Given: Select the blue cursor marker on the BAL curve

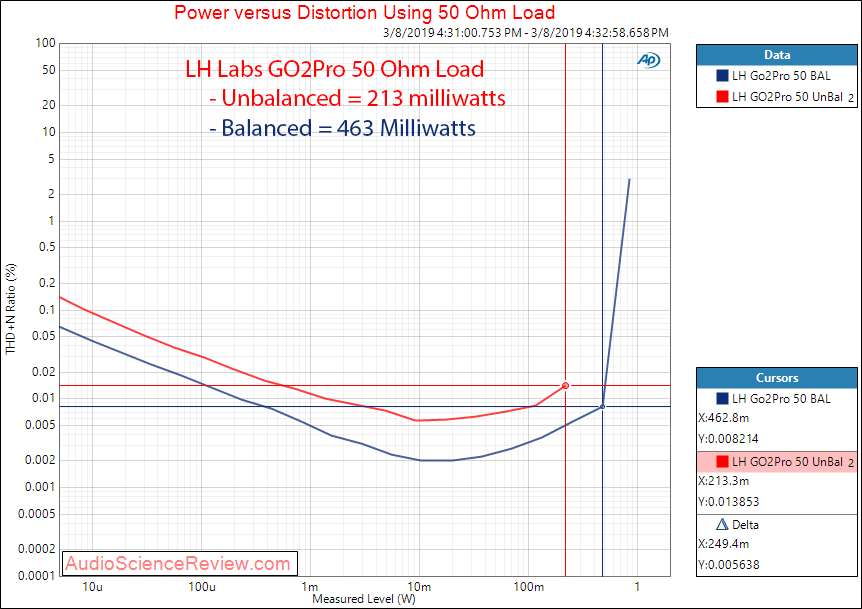Looking at the screenshot, I should tap(603, 407).
